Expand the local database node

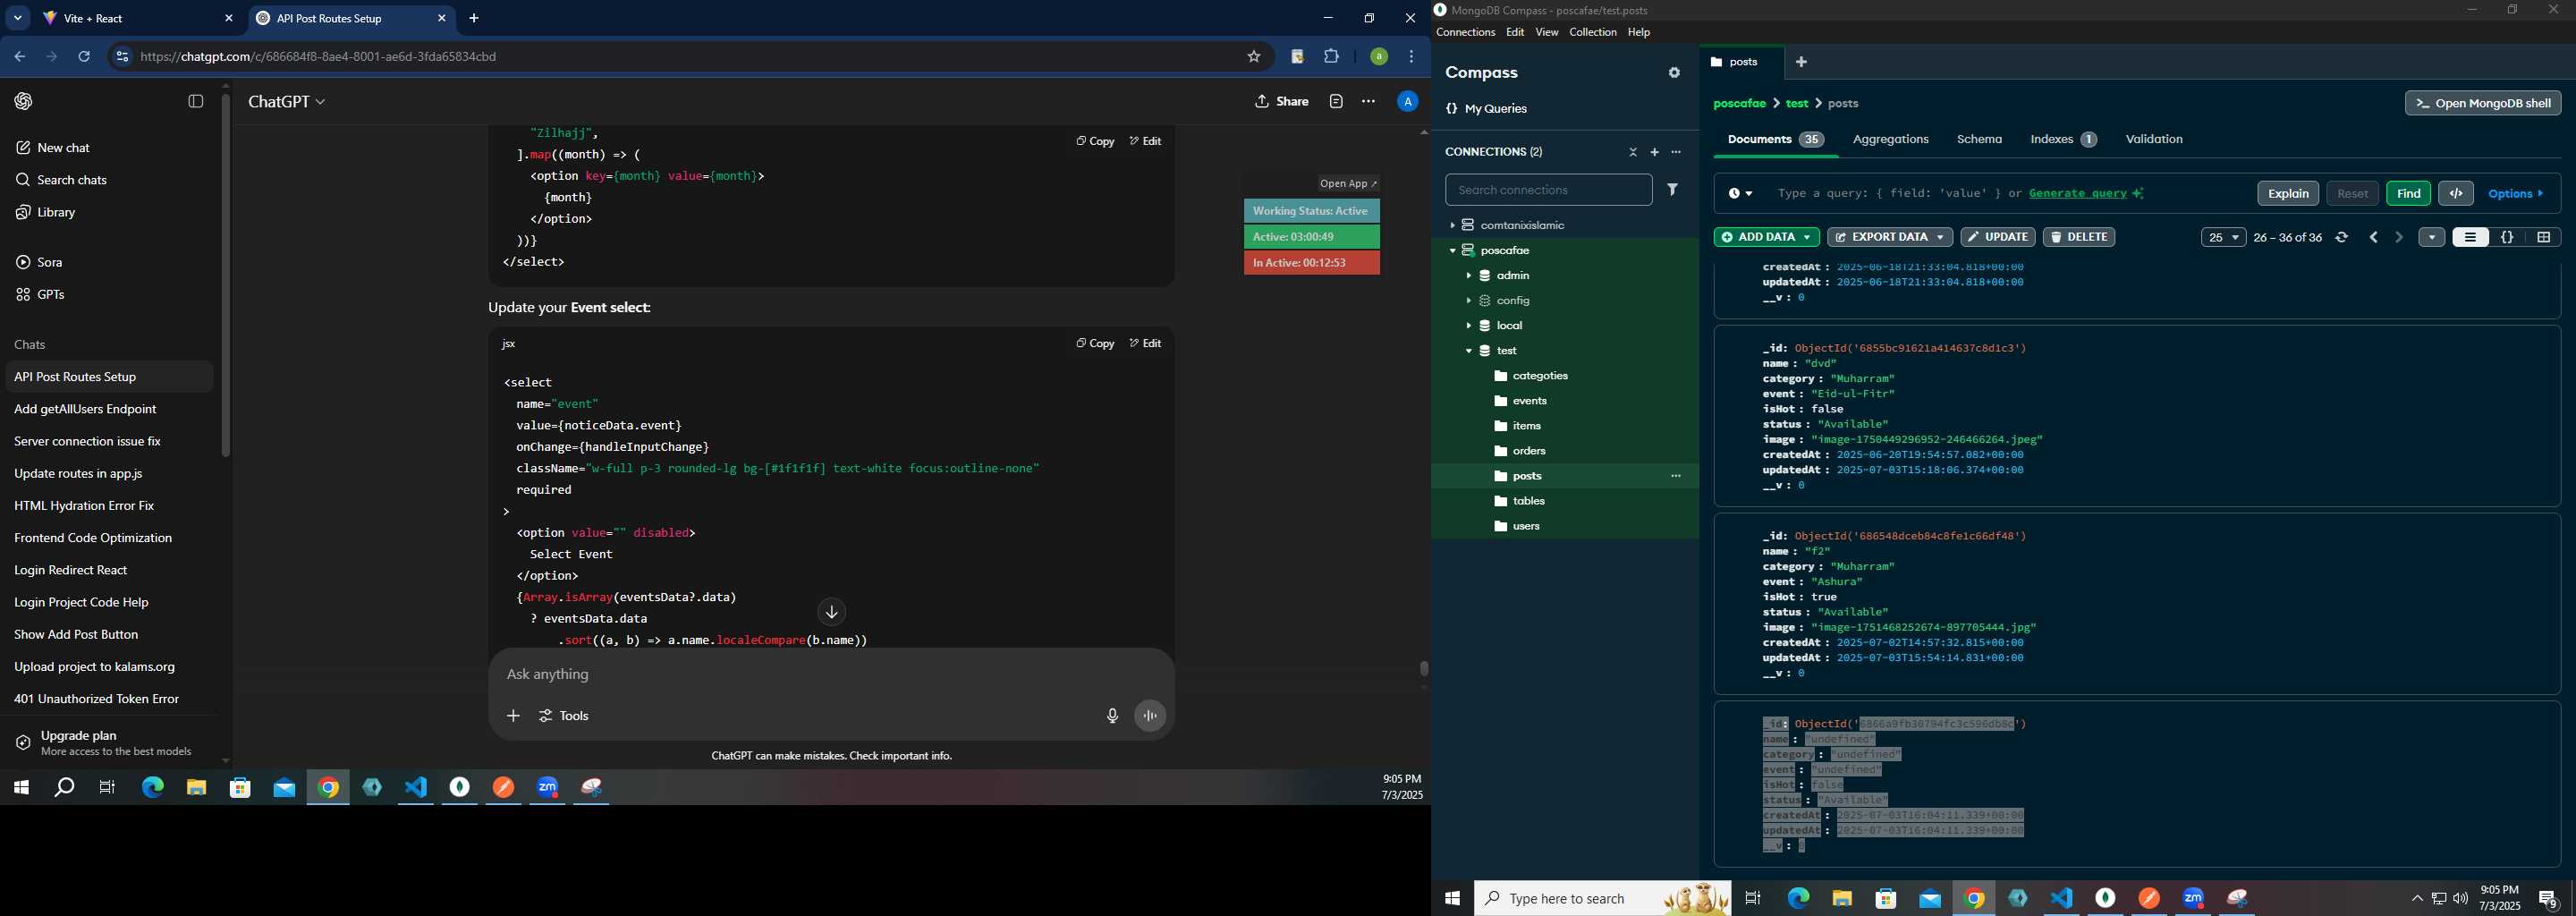(x=1468, y=326)
